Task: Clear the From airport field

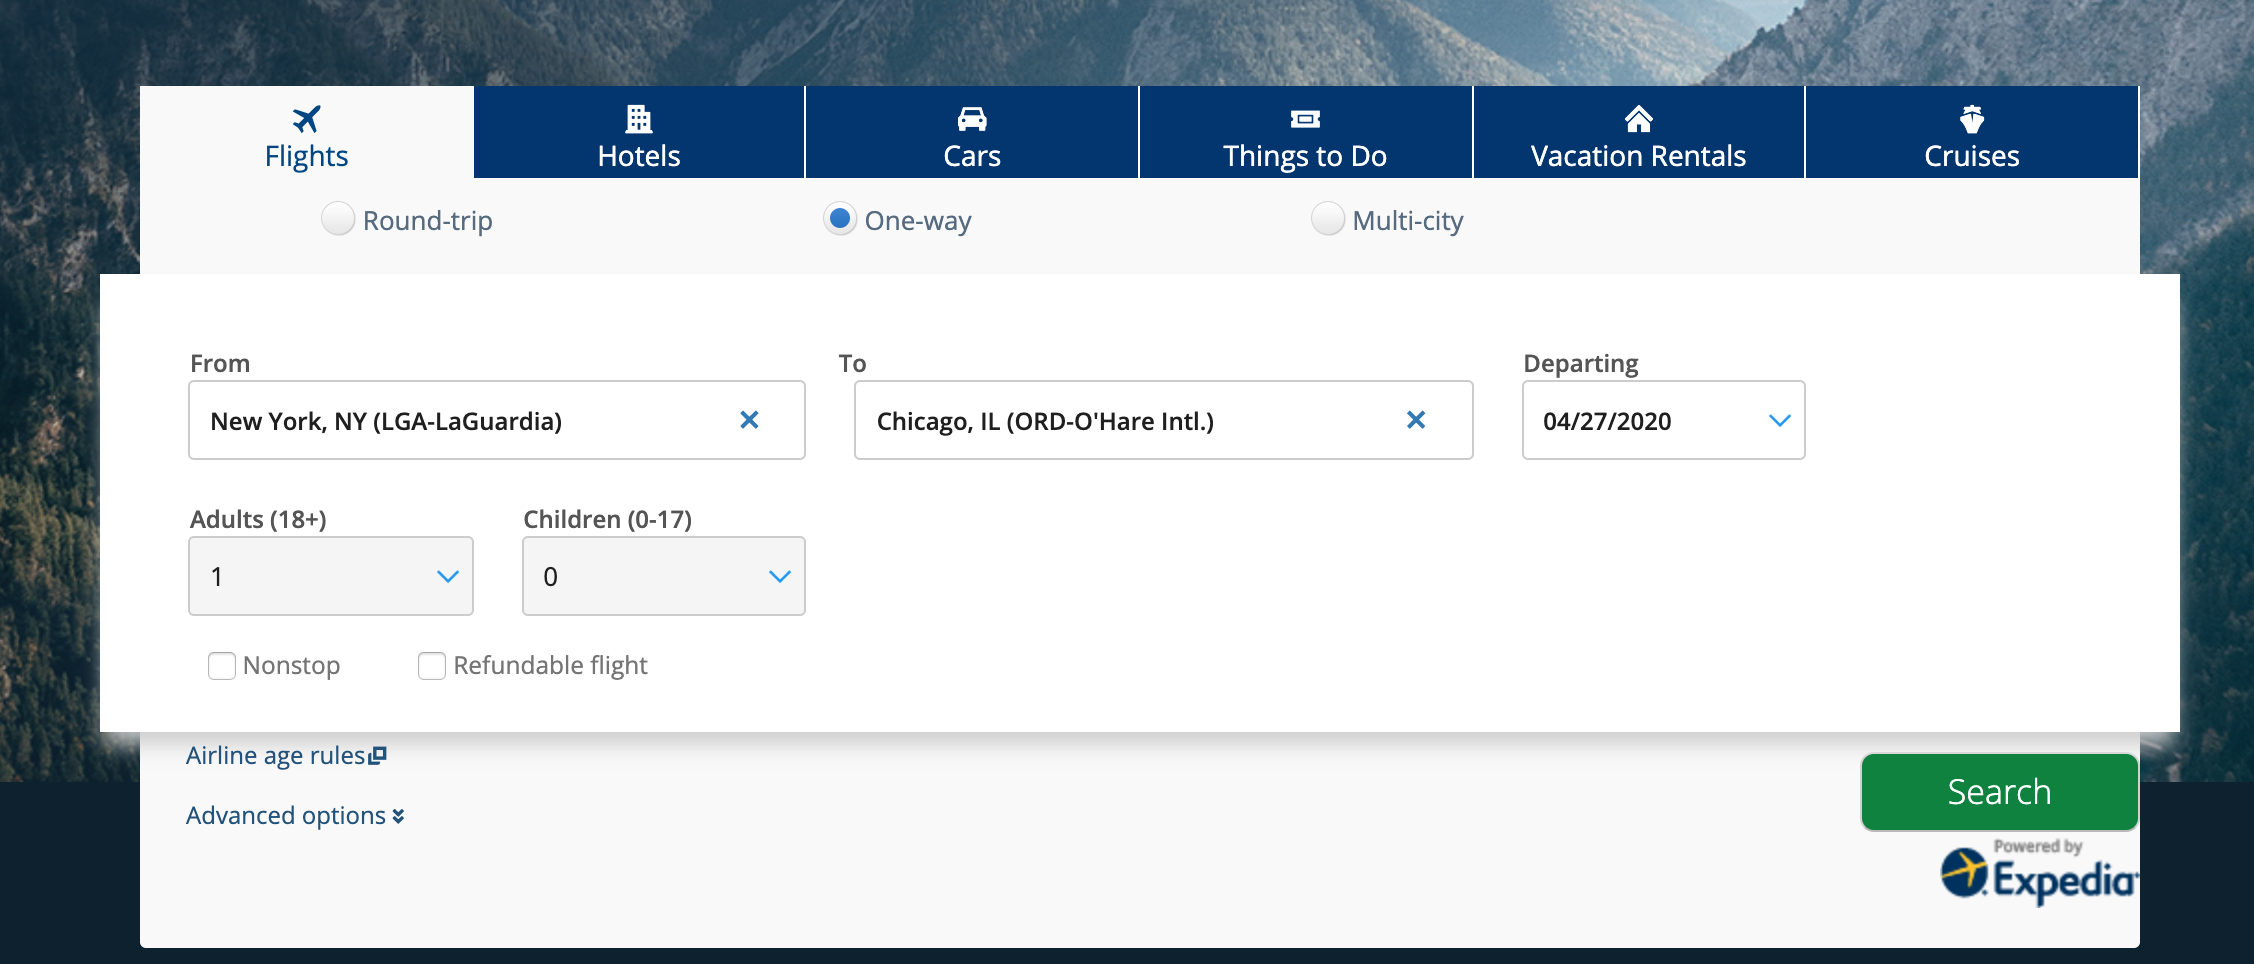Action: coord(749,420)
